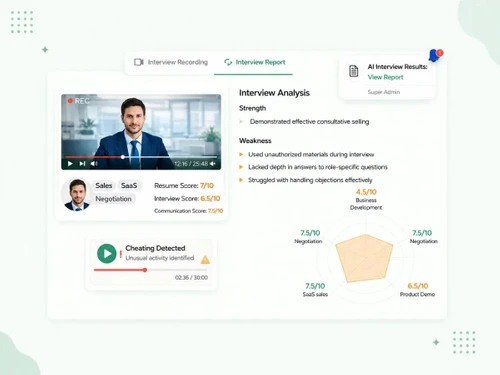
Task: Click 'Struggled with handling objections effectively' weakness
Action: [310, 180]
